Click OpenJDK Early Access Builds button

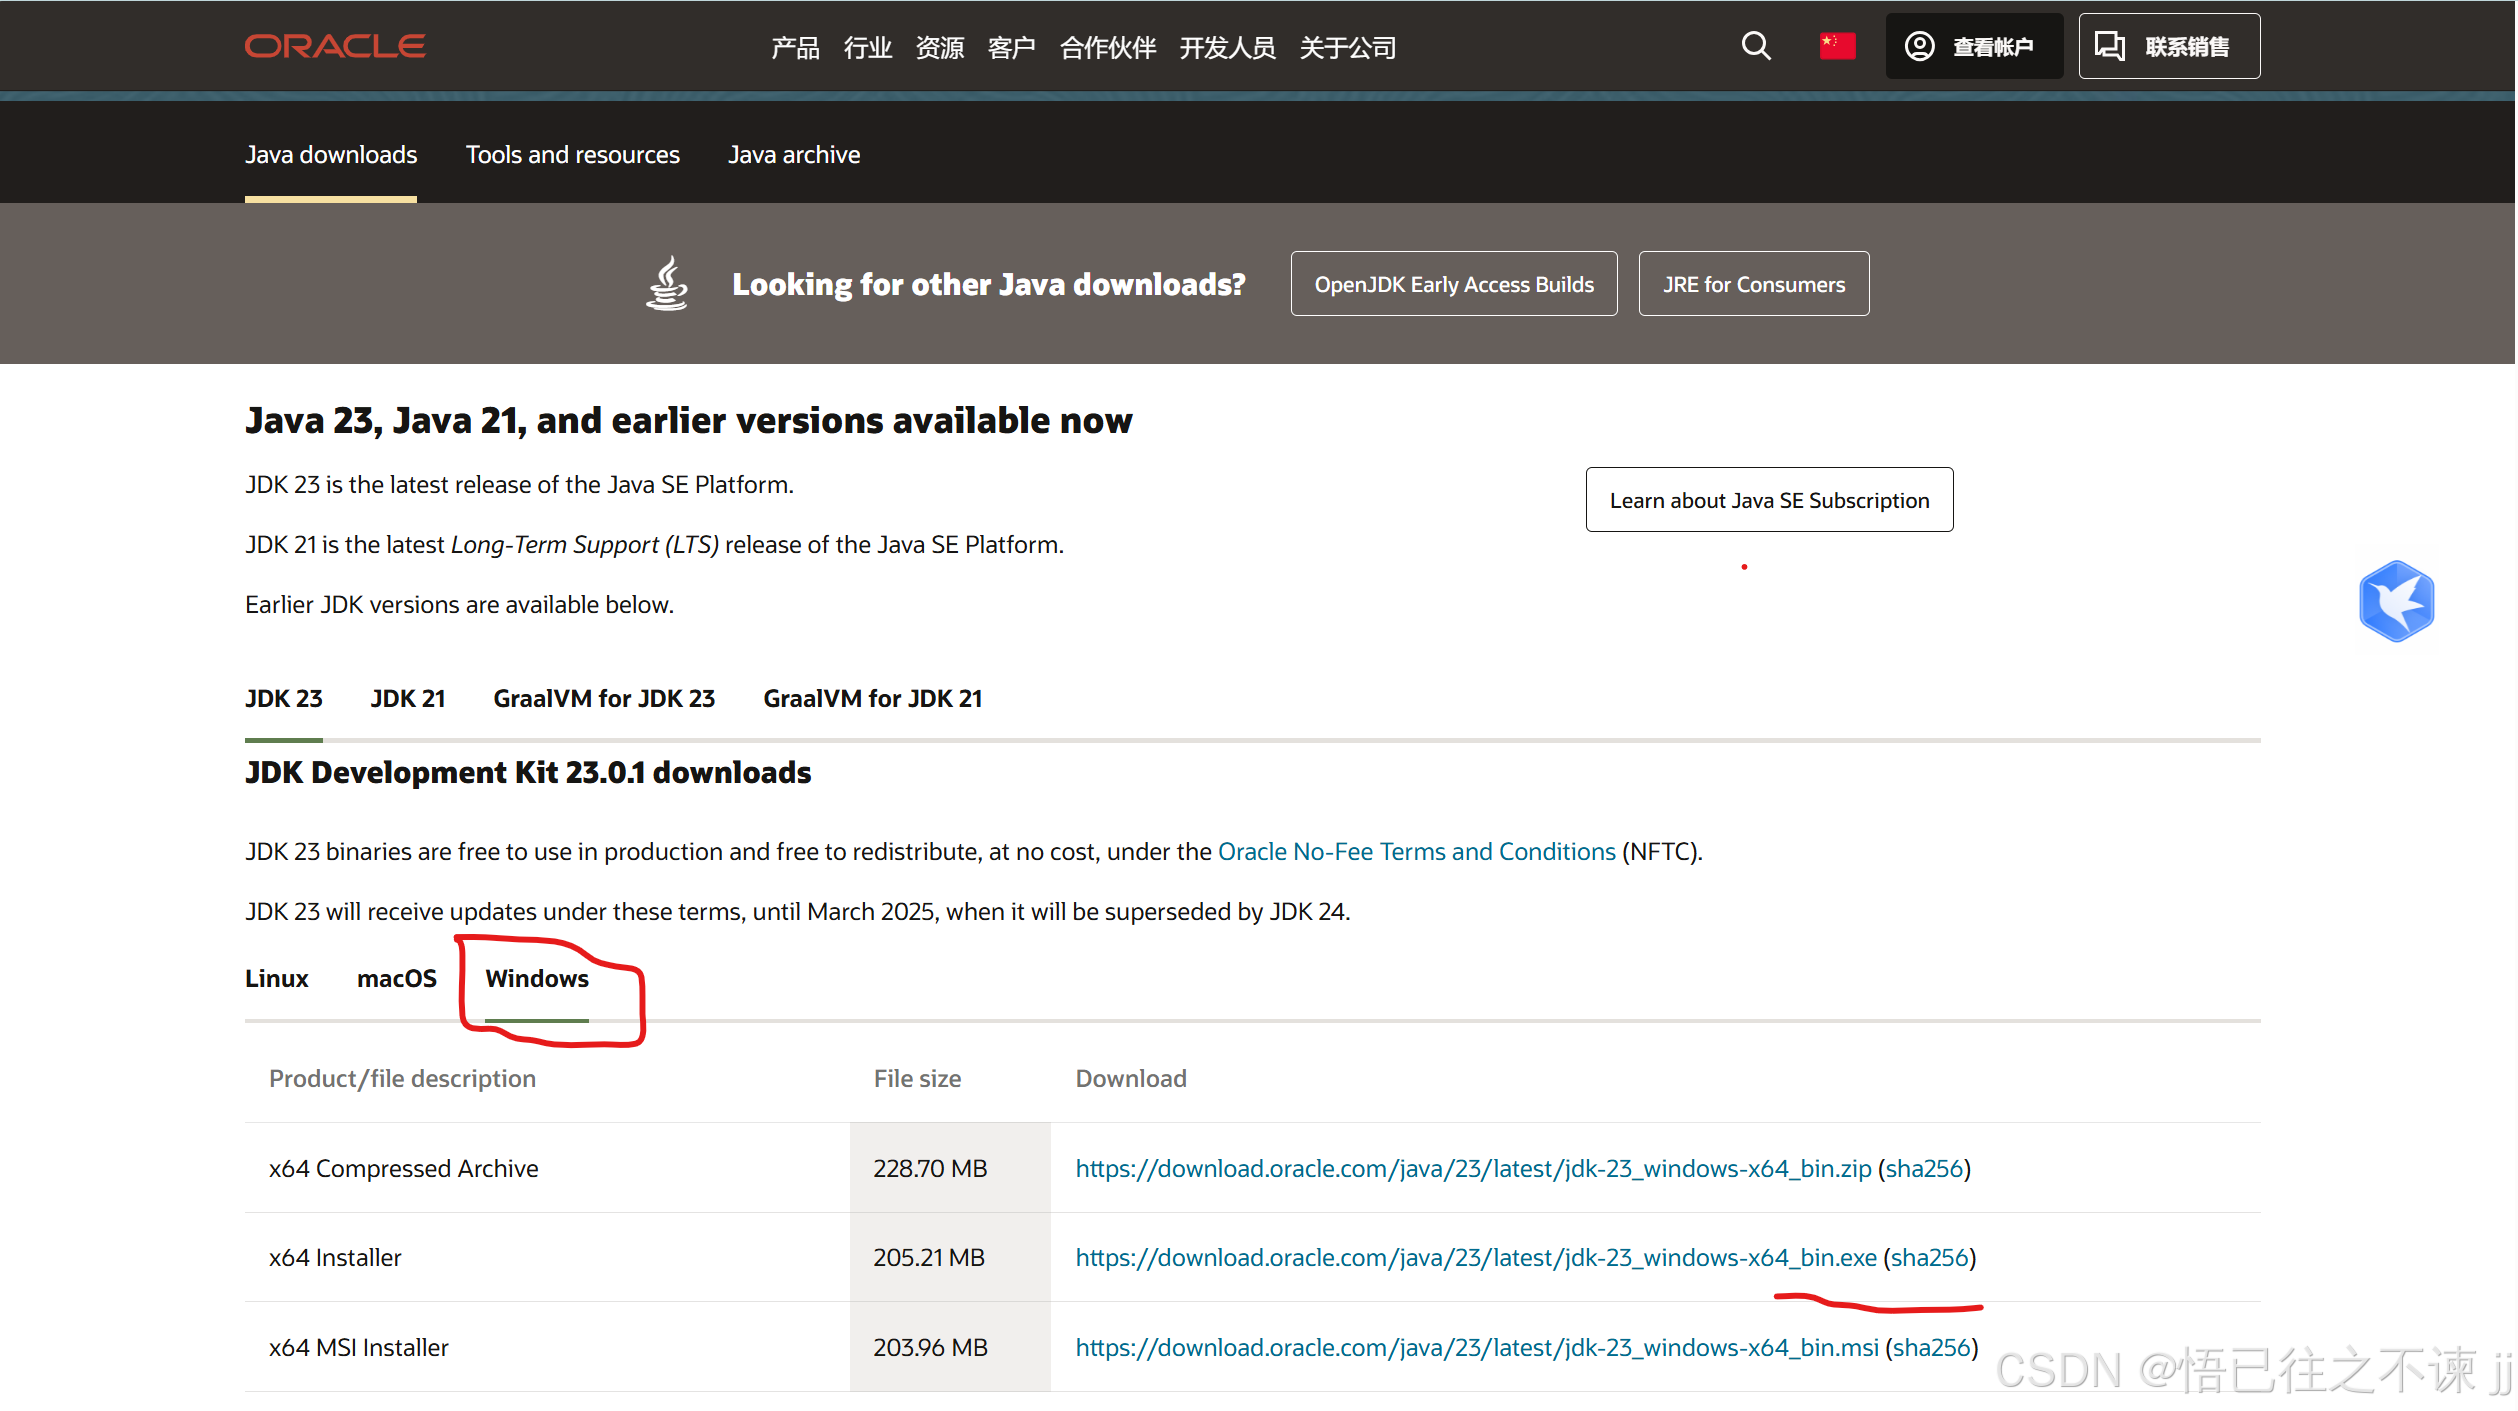click(x=1453, y=285)
